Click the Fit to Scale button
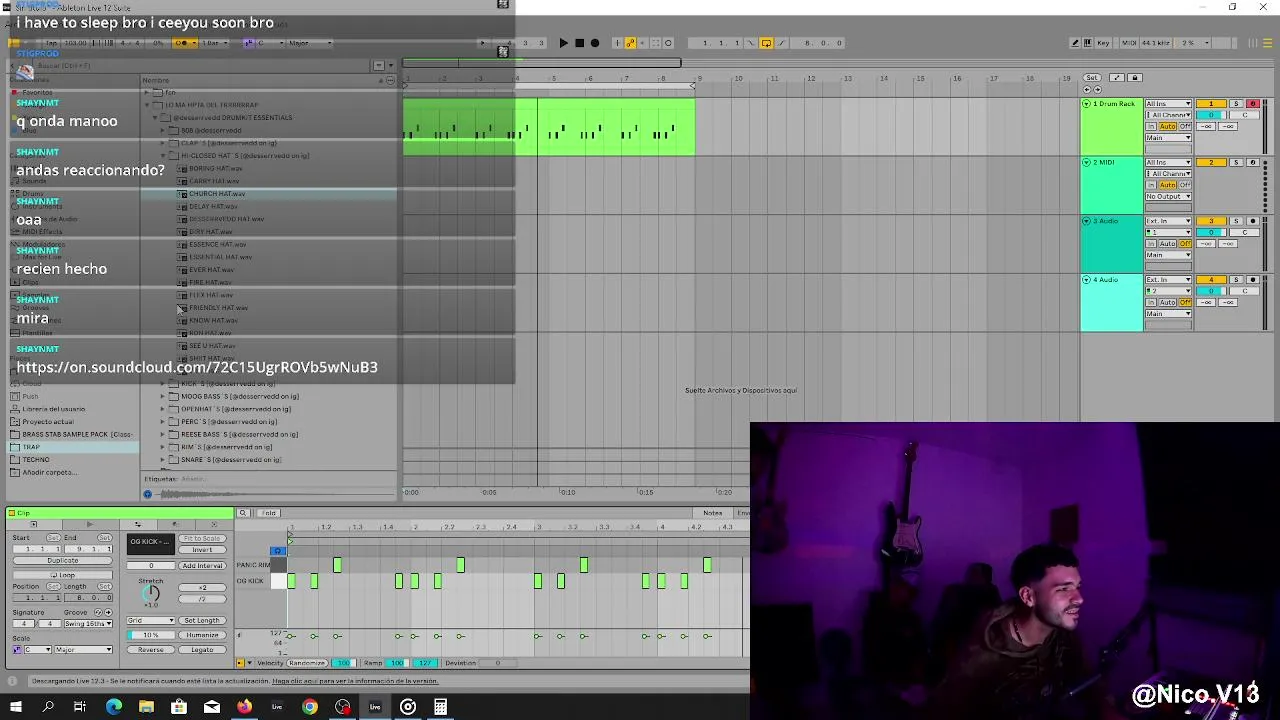Viewport: 1280px width, 720px height. coord(202,538)
